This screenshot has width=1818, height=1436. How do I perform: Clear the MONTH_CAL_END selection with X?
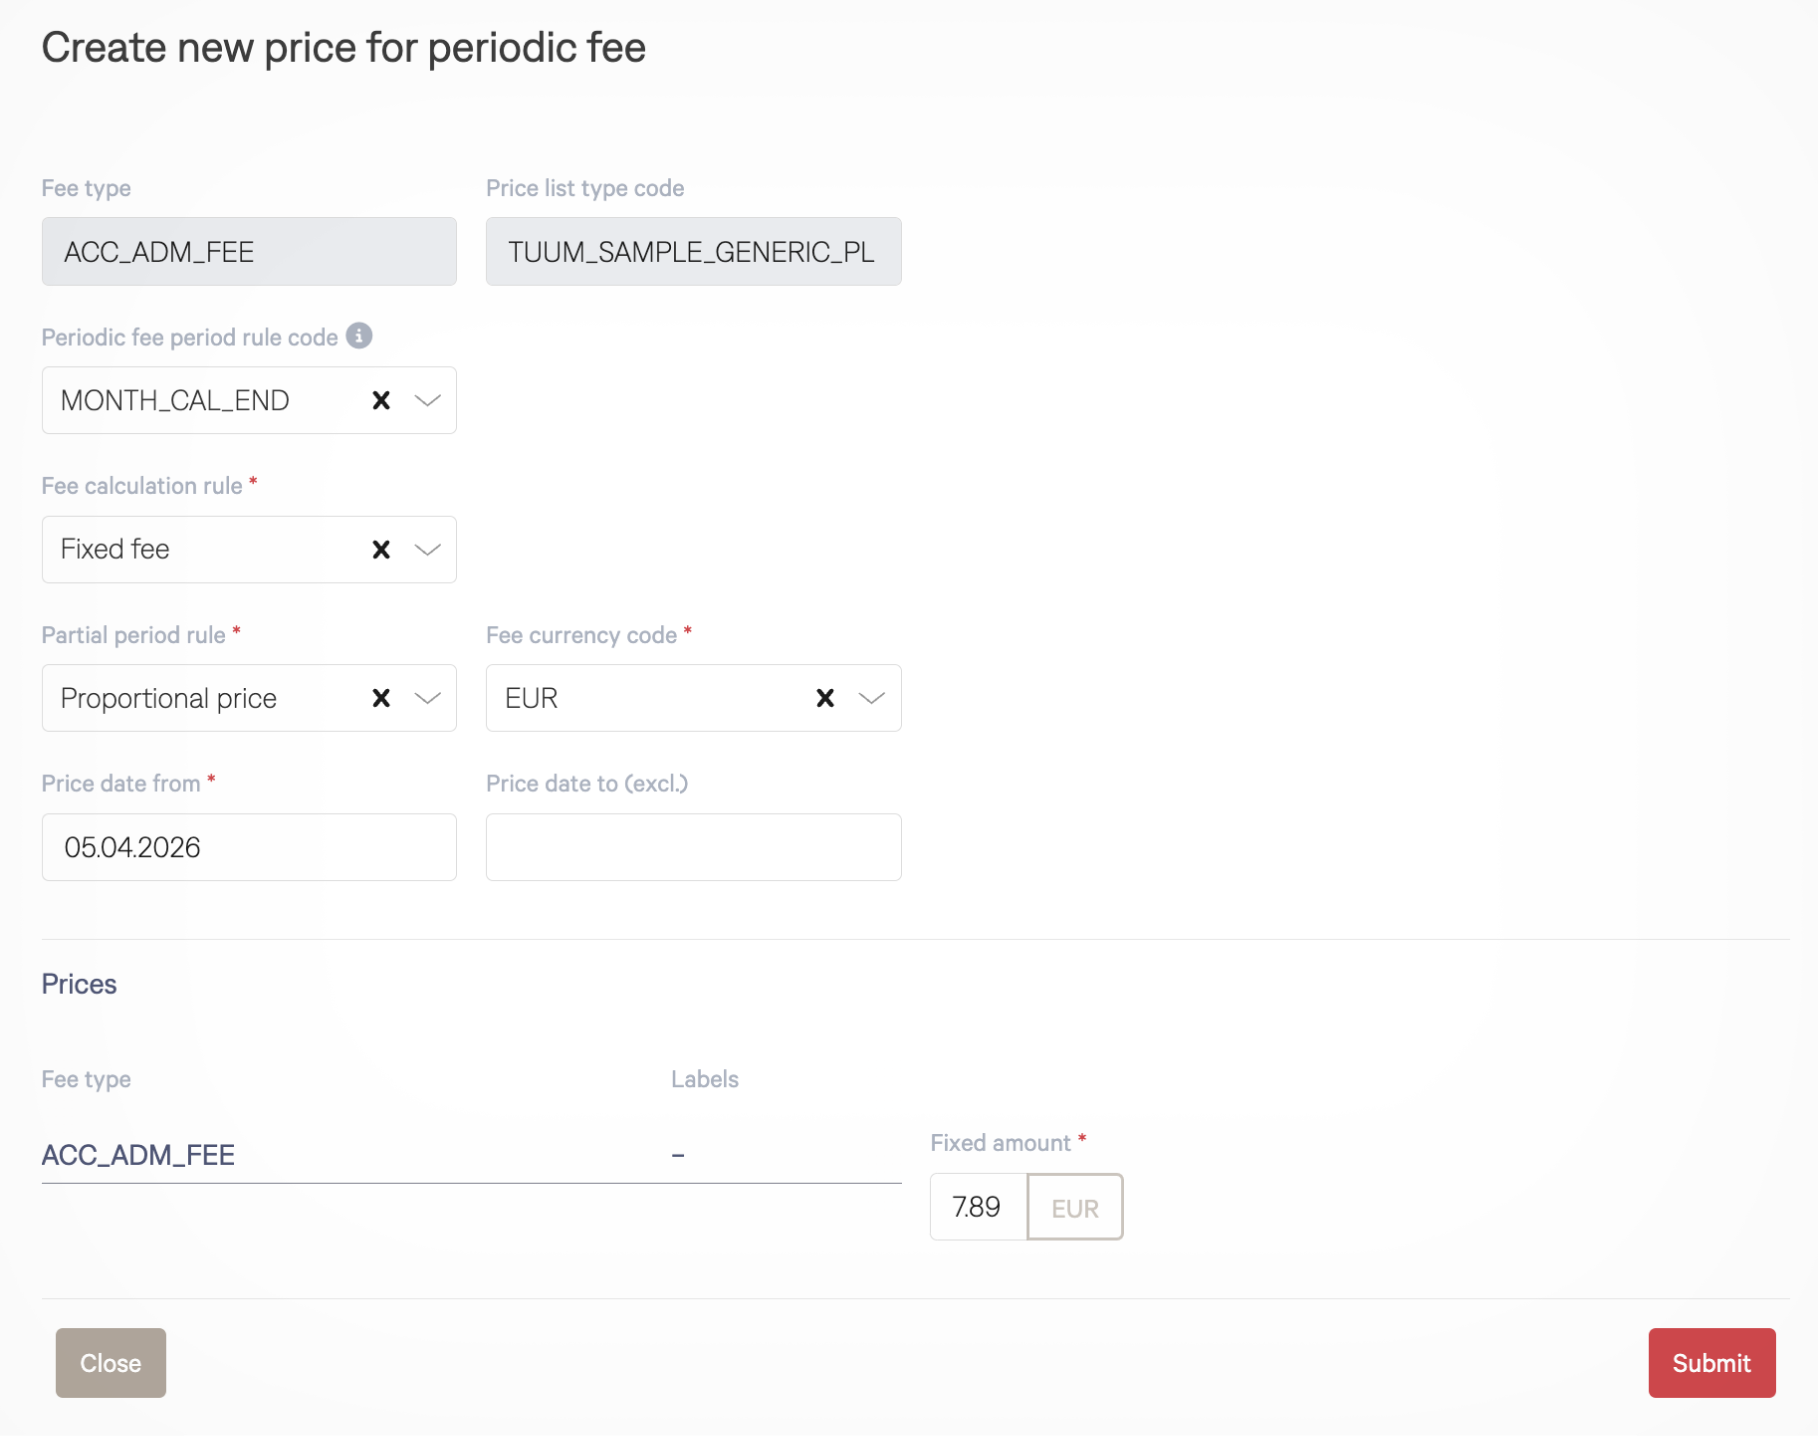click(381, 400)
